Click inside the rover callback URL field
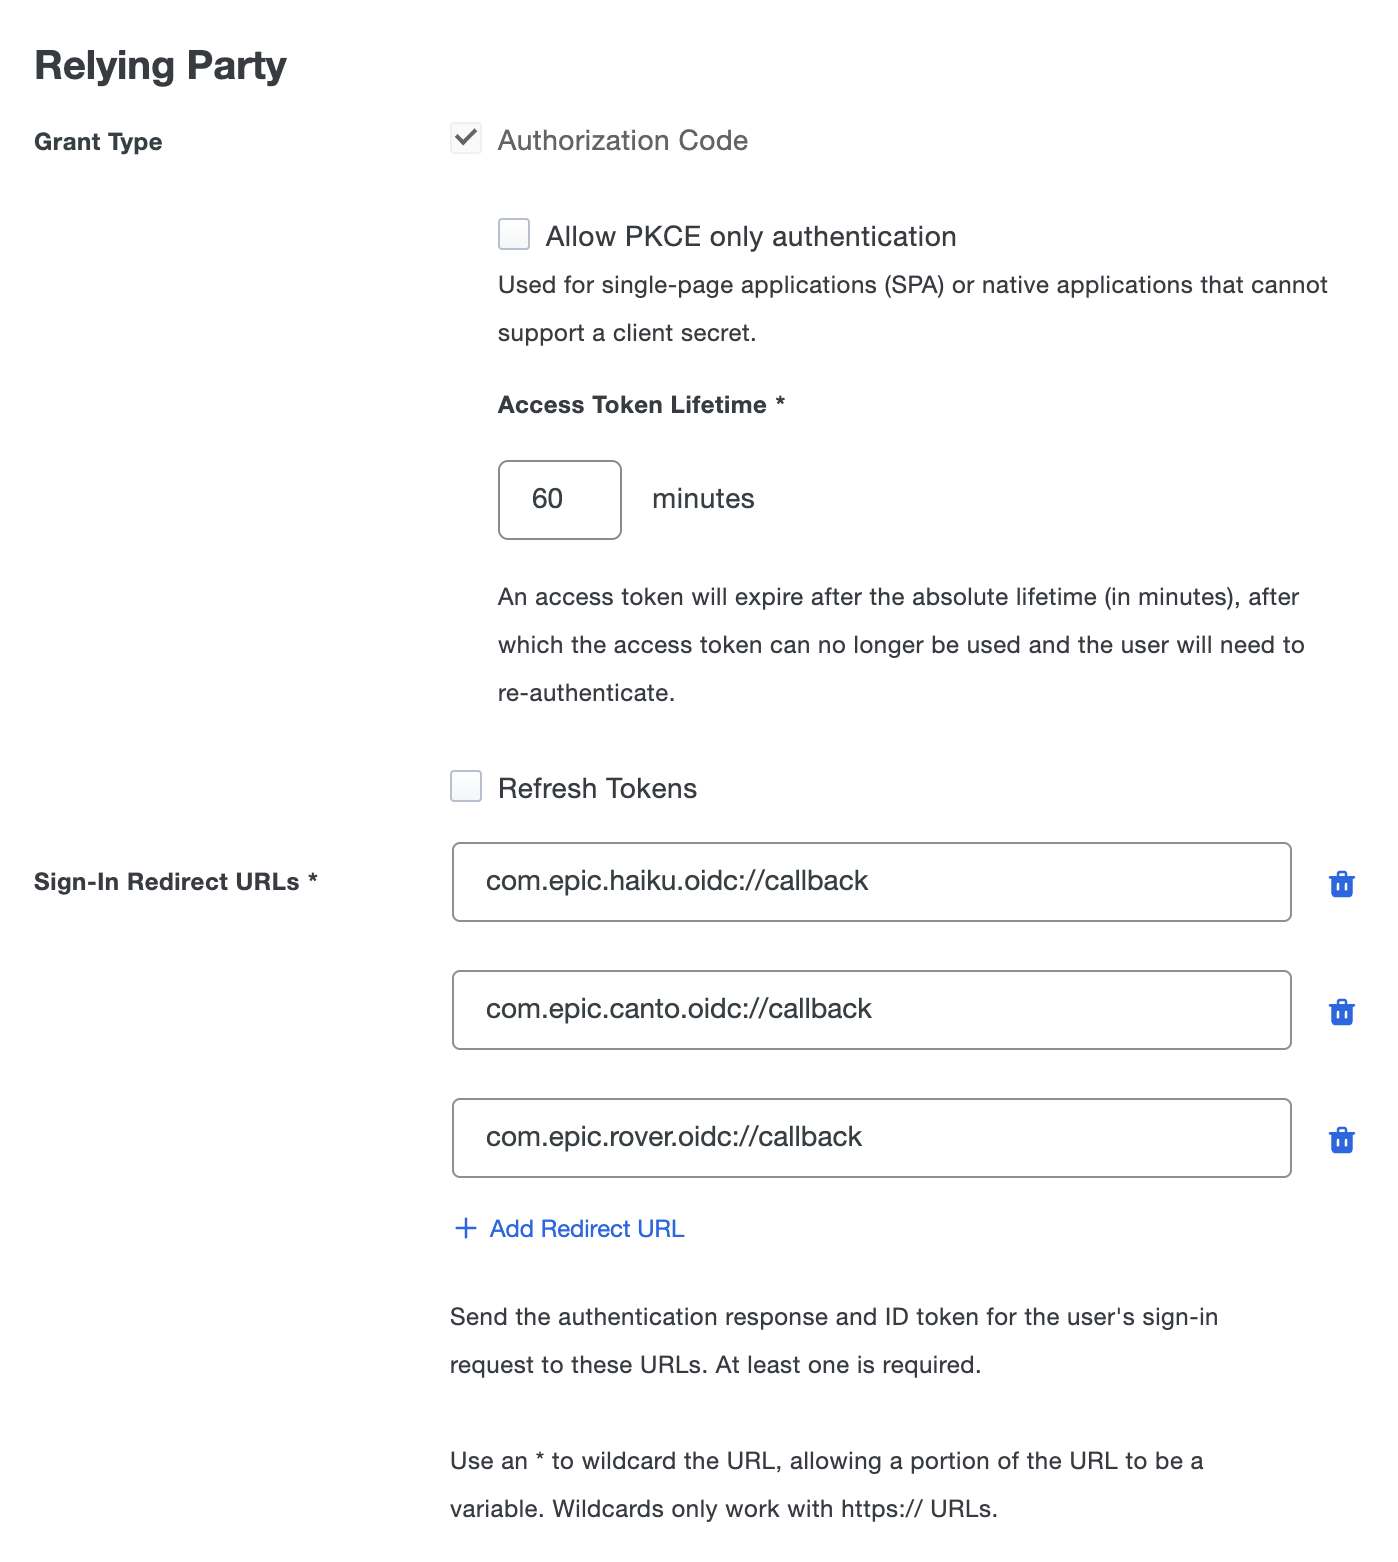 870,1137
